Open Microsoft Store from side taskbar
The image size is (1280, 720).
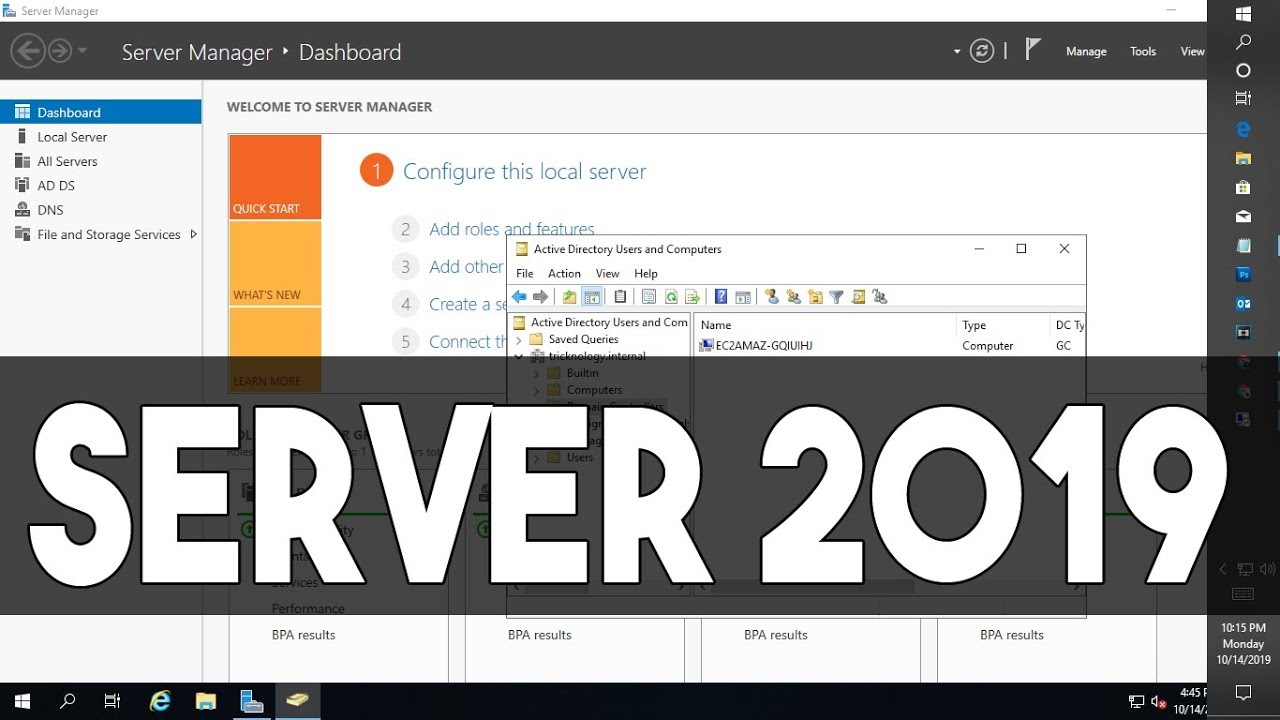[x=1244, y=187]
